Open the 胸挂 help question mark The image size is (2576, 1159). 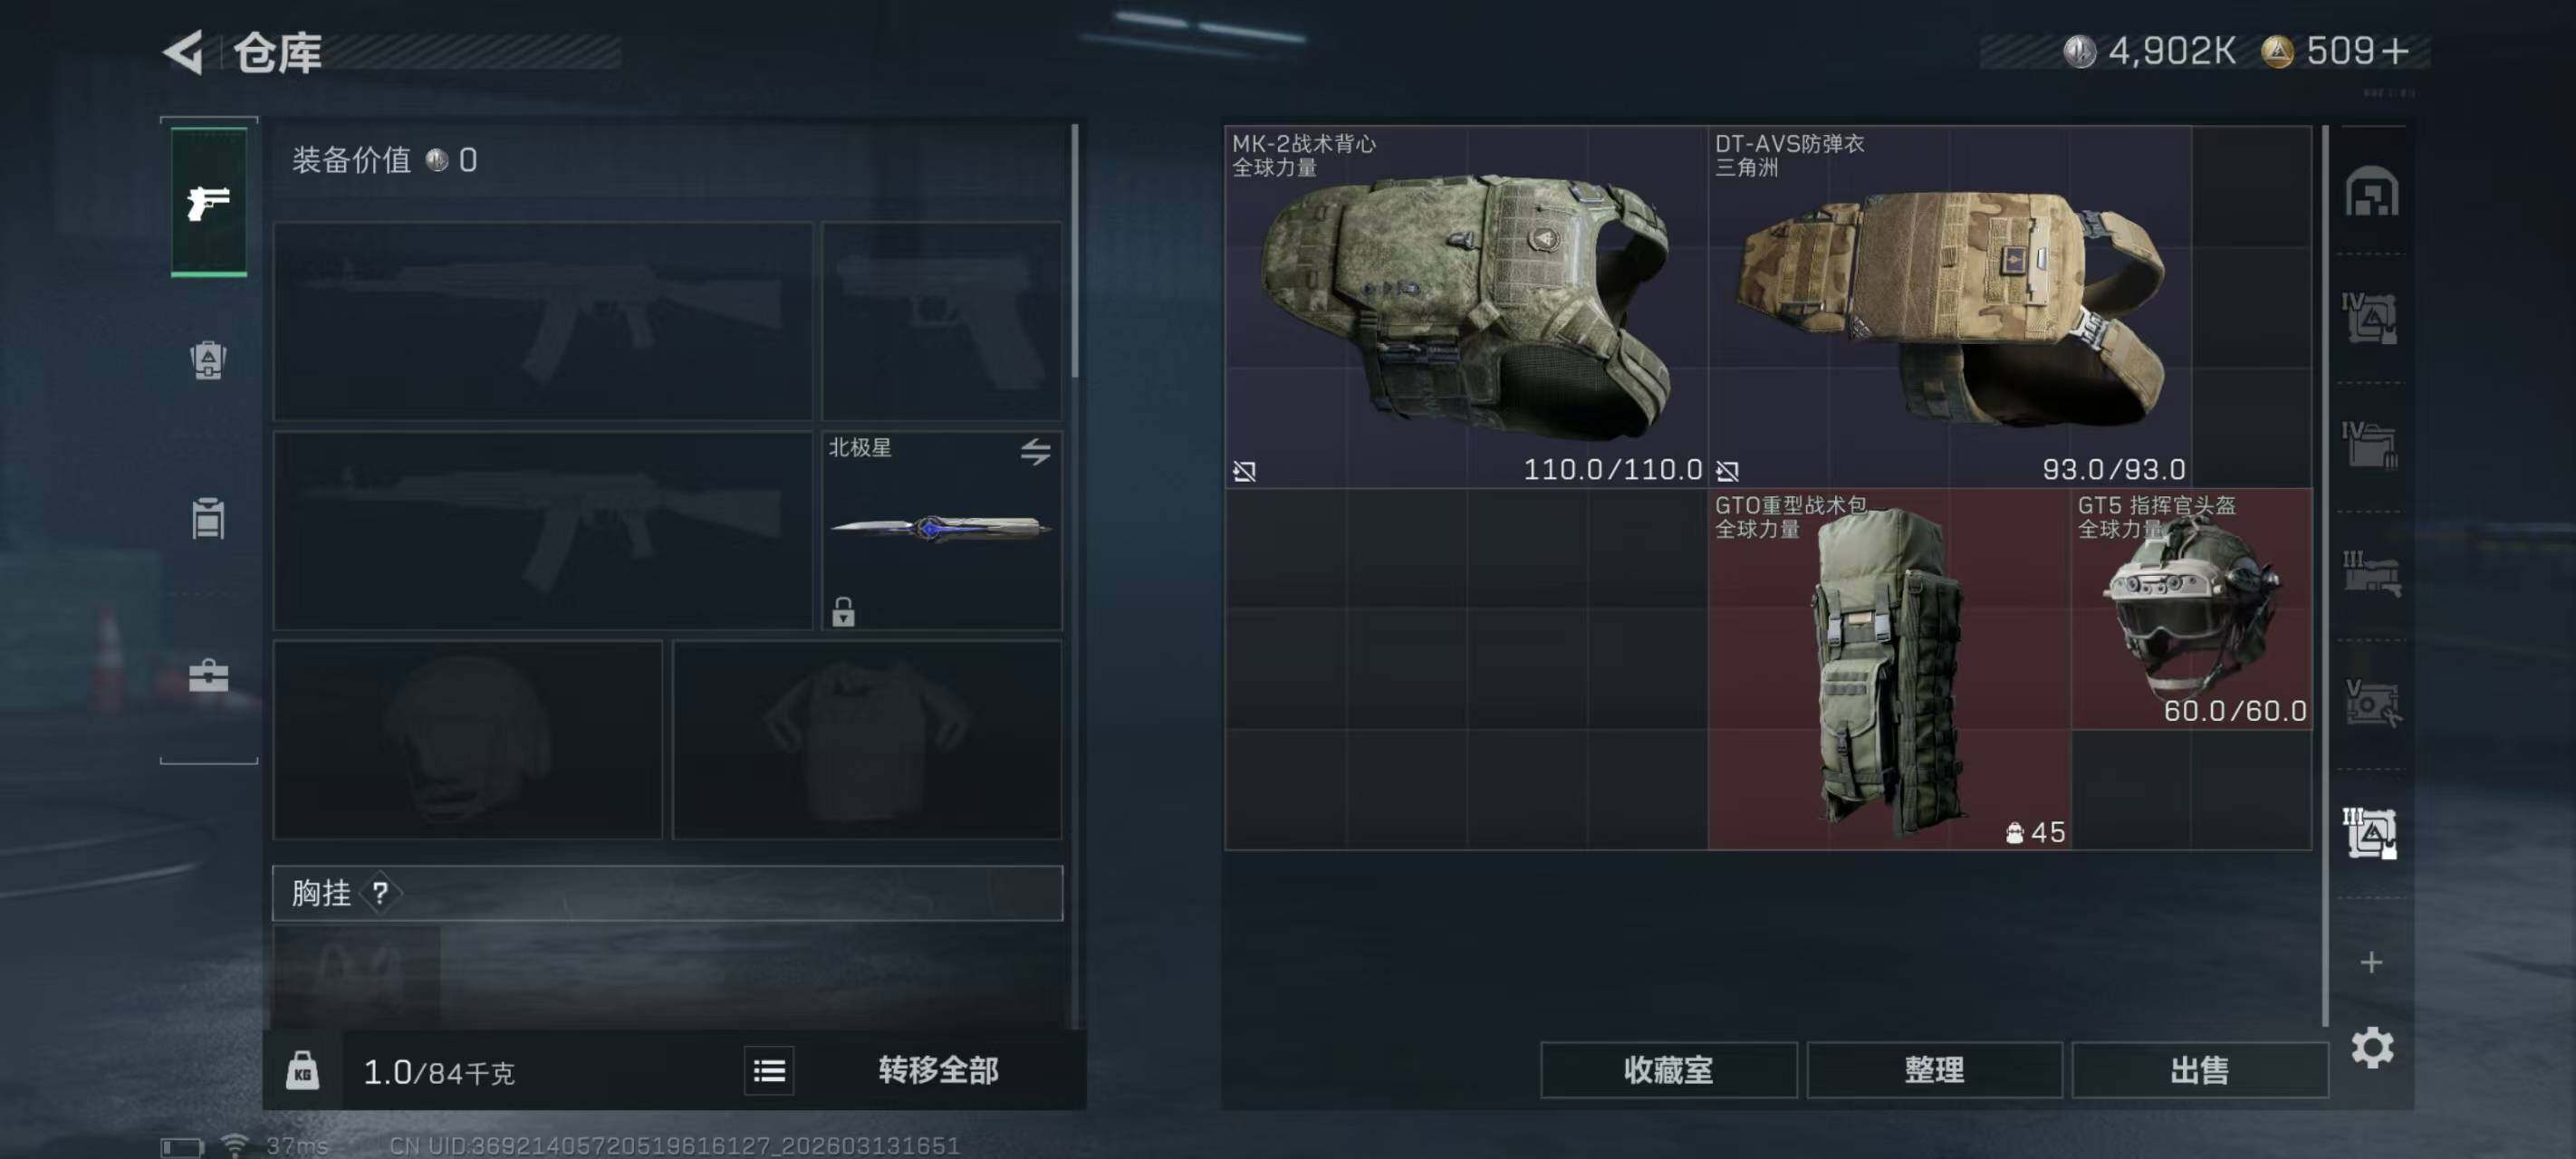380,893
